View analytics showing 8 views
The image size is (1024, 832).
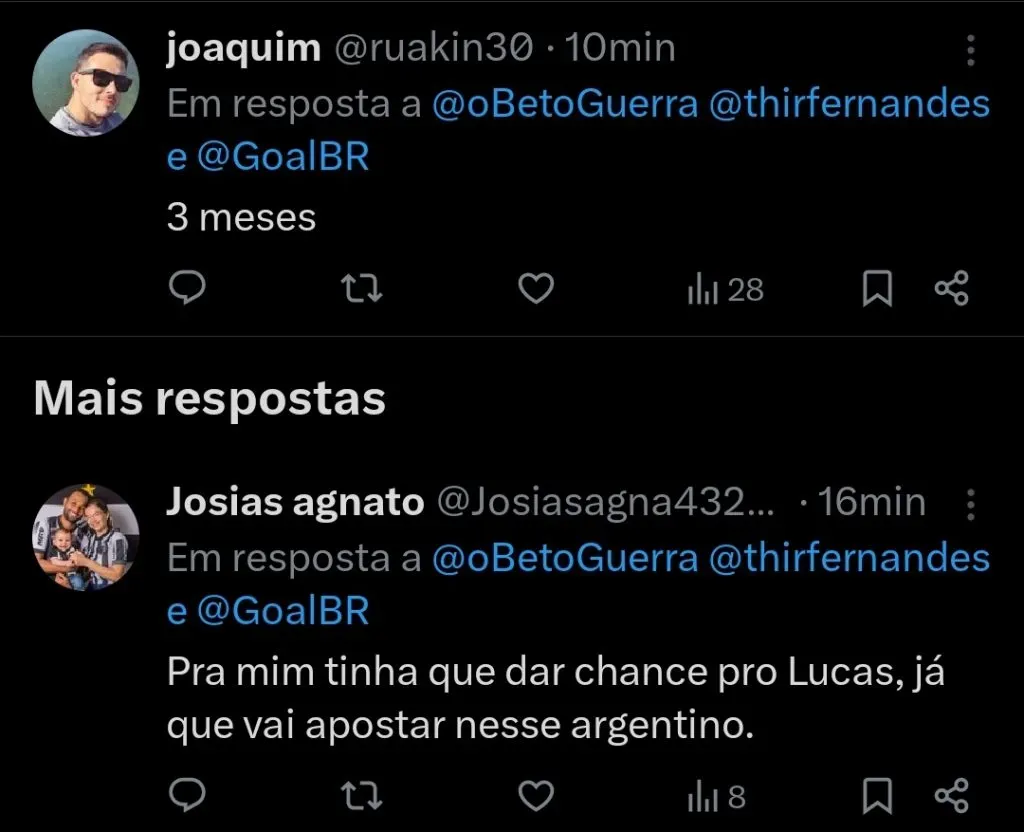tap(716, 797)
